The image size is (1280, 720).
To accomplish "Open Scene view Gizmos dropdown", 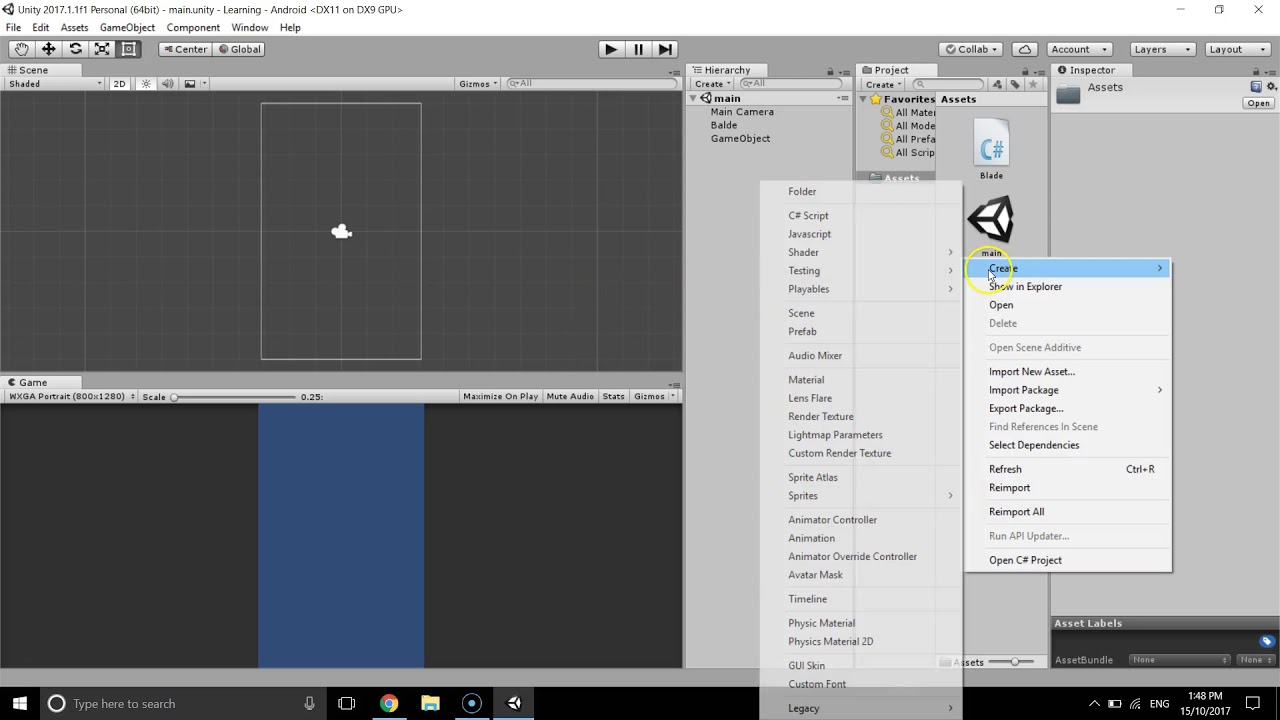I will tap(478, 84).
